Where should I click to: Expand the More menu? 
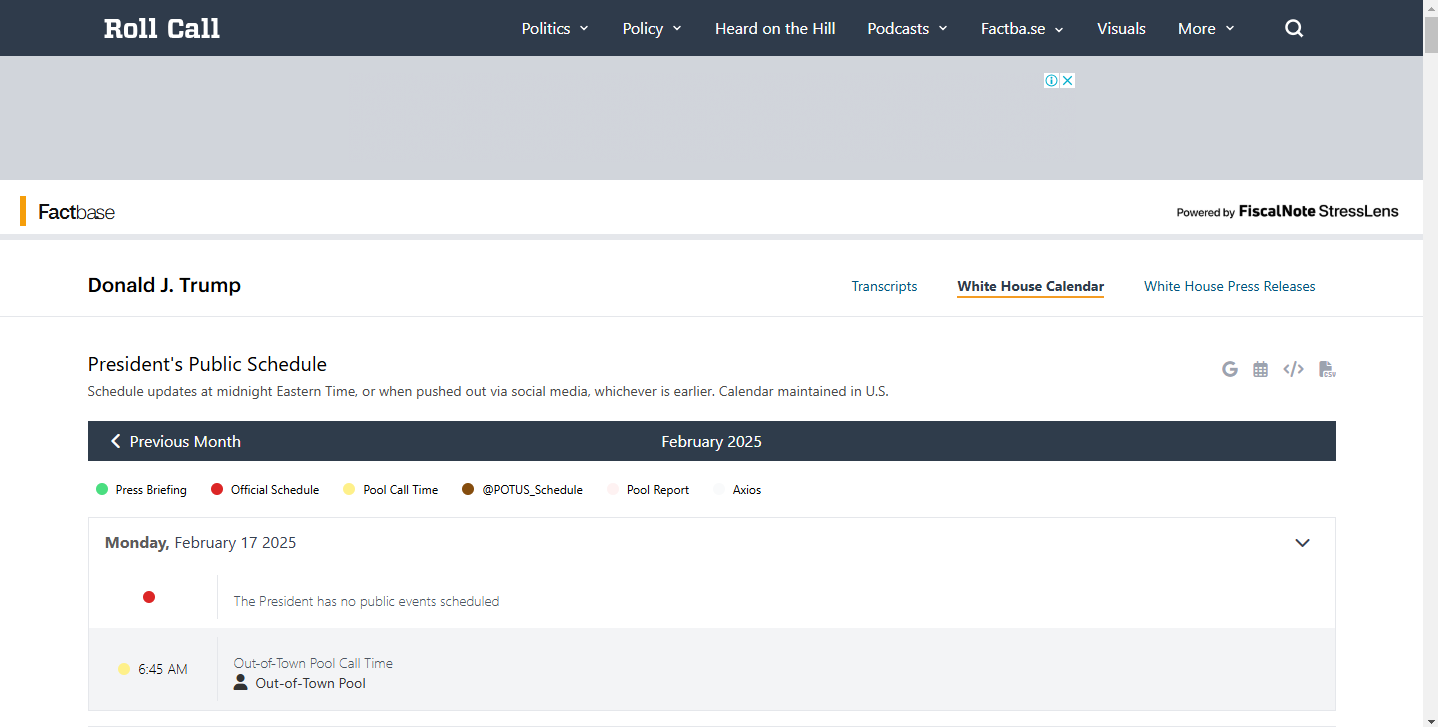1206,28
